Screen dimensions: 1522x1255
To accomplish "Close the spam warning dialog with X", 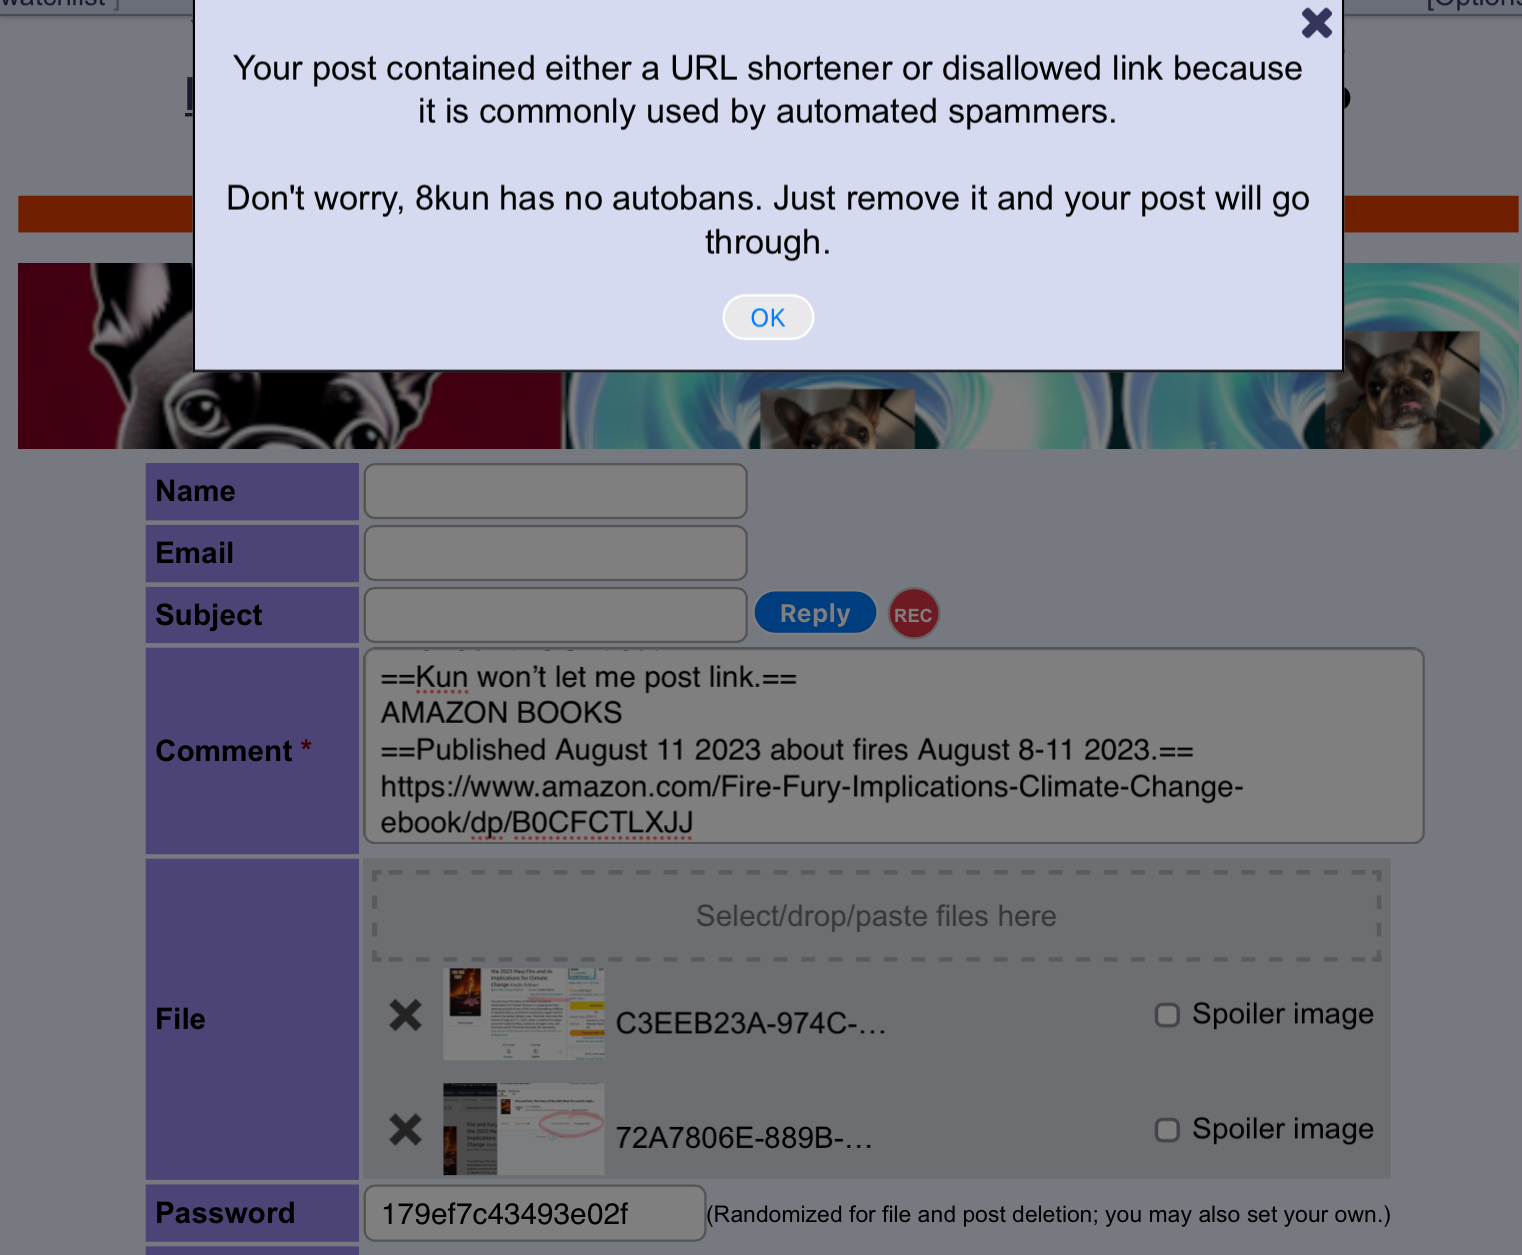I will click(x=1316, y=23).
